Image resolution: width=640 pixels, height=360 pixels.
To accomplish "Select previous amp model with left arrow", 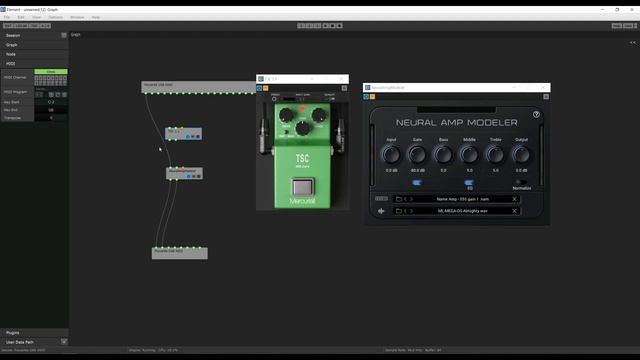I will 406,199.
